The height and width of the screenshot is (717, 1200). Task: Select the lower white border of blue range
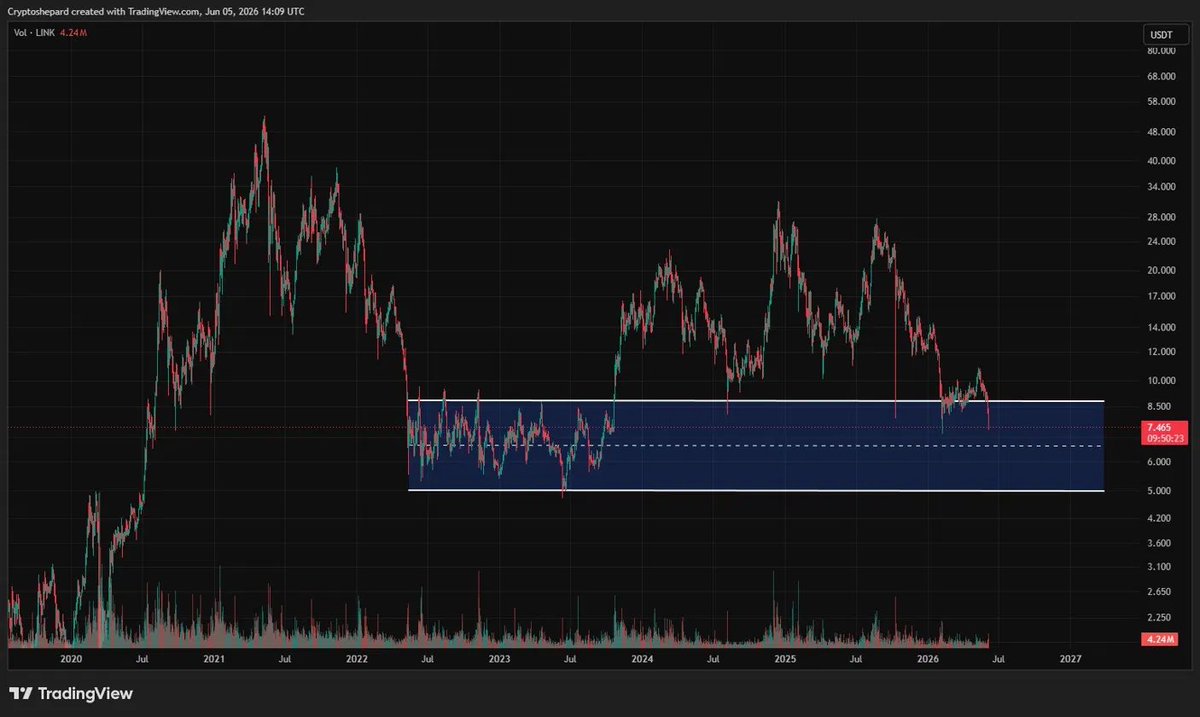(x=756, y=491)
